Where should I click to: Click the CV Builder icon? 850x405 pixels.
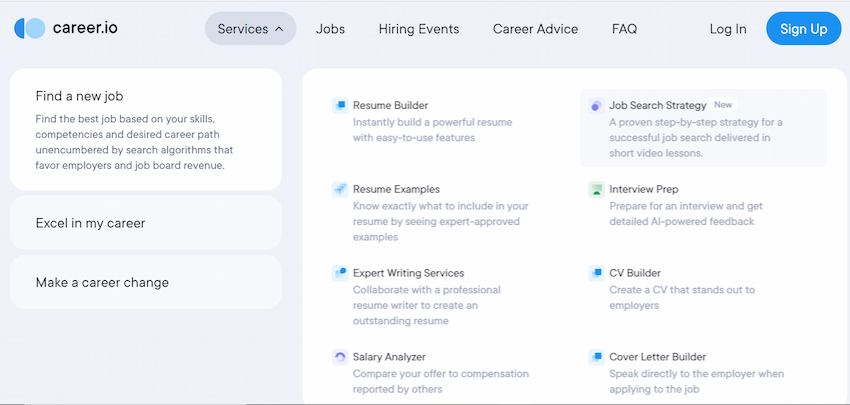(596, 273)
